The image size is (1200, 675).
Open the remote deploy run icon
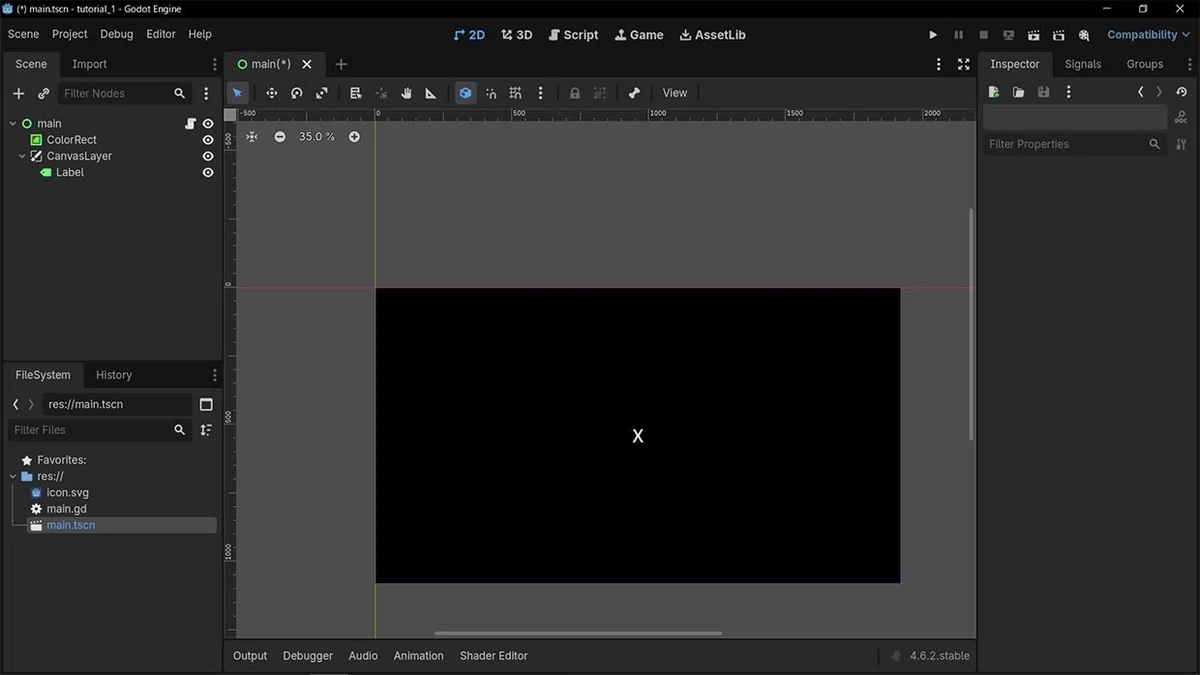pos(1008,35)
